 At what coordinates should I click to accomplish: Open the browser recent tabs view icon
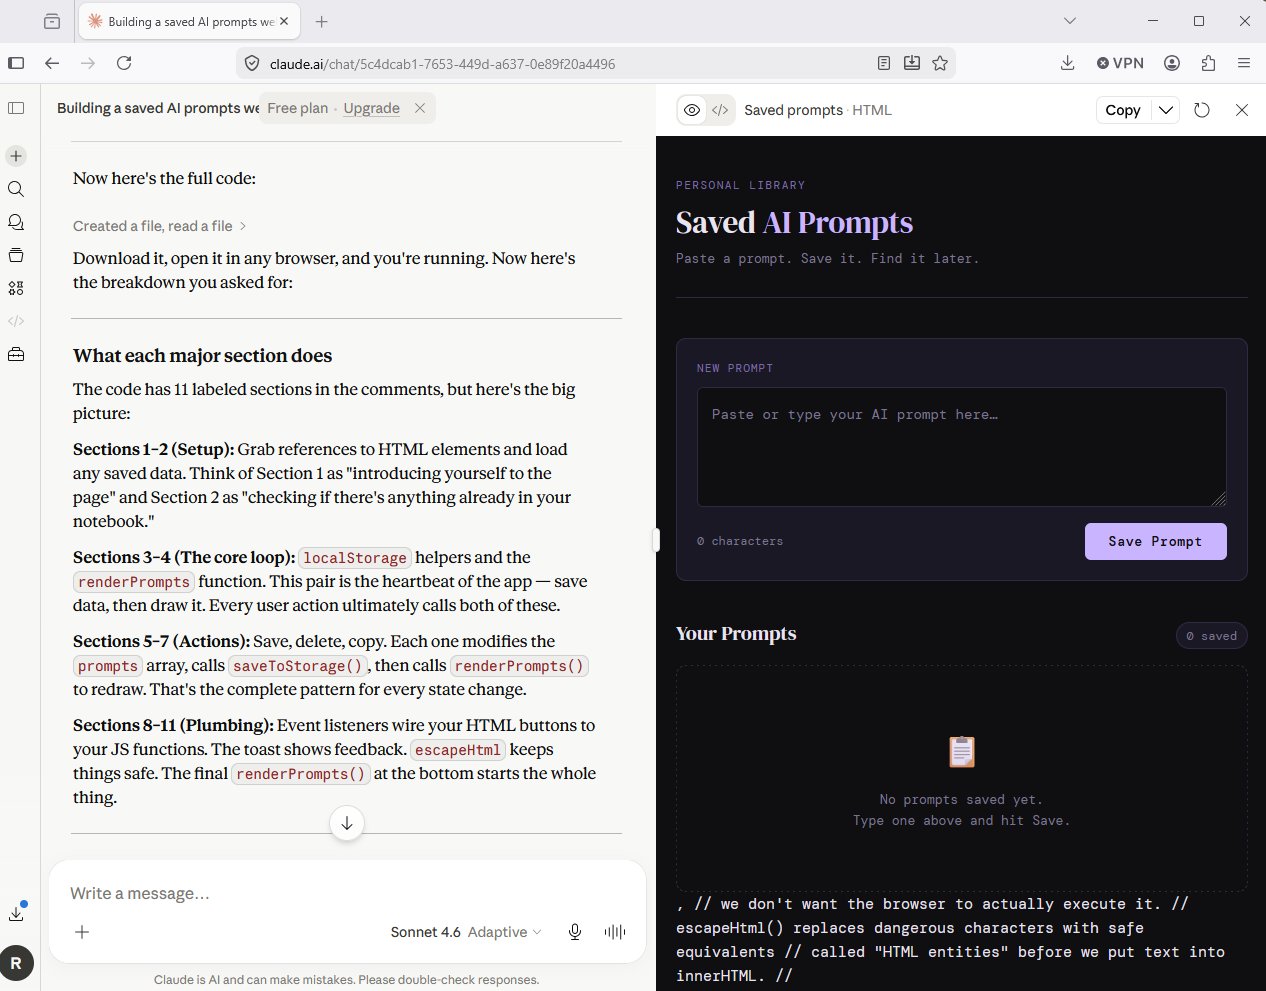click(x=52, y=21)
